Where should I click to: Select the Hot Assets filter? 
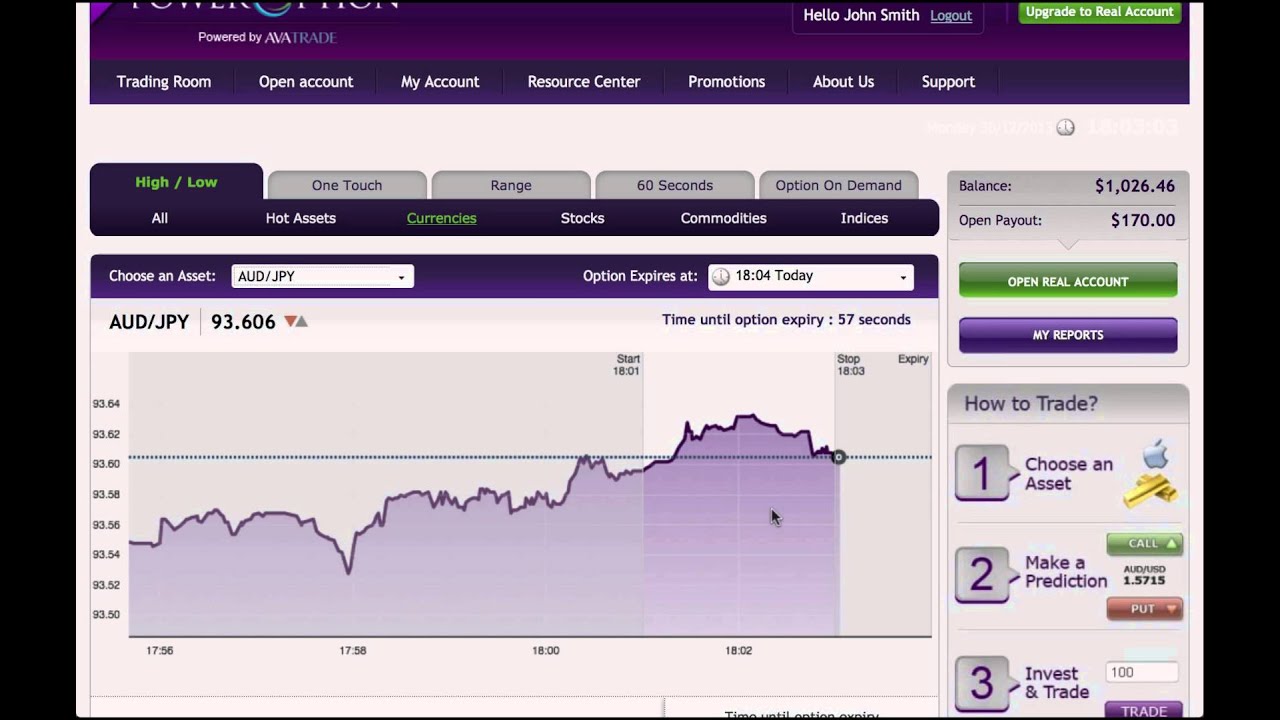301,218
